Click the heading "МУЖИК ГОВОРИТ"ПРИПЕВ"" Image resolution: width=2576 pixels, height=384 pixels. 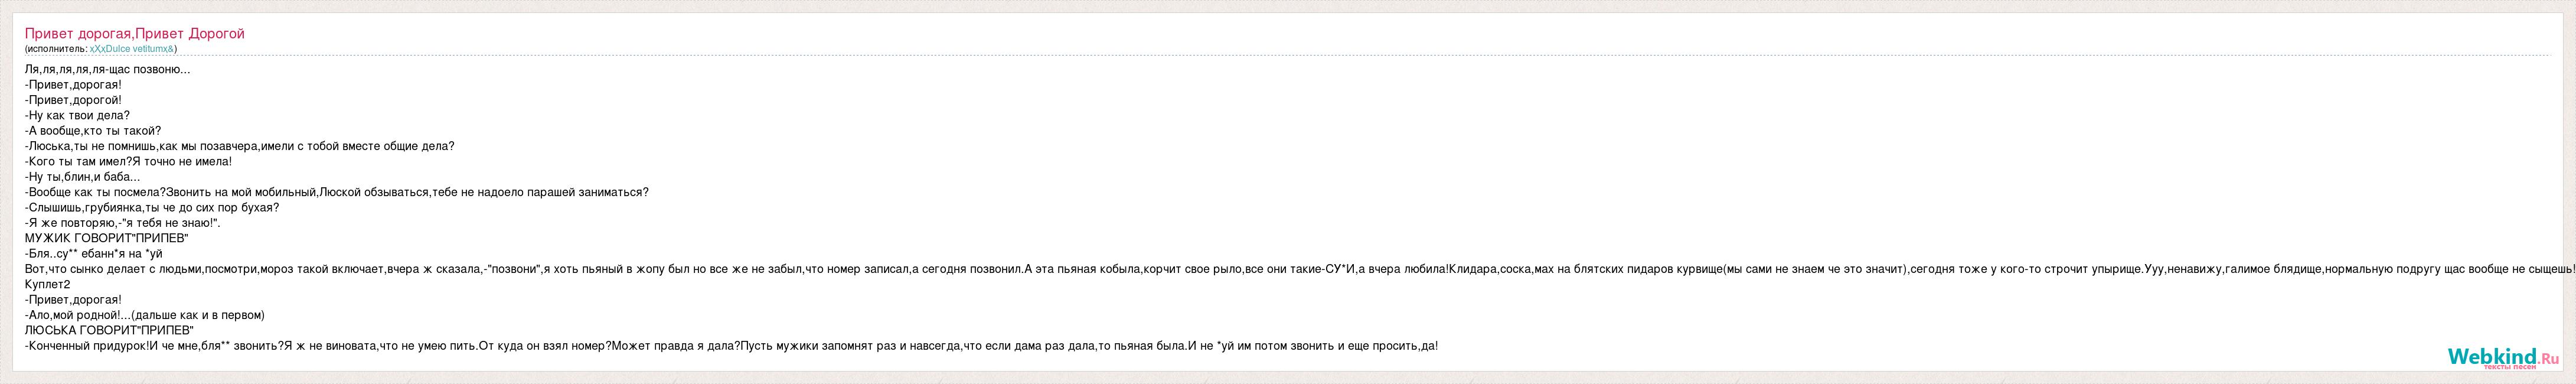click(x=106, y=238)
